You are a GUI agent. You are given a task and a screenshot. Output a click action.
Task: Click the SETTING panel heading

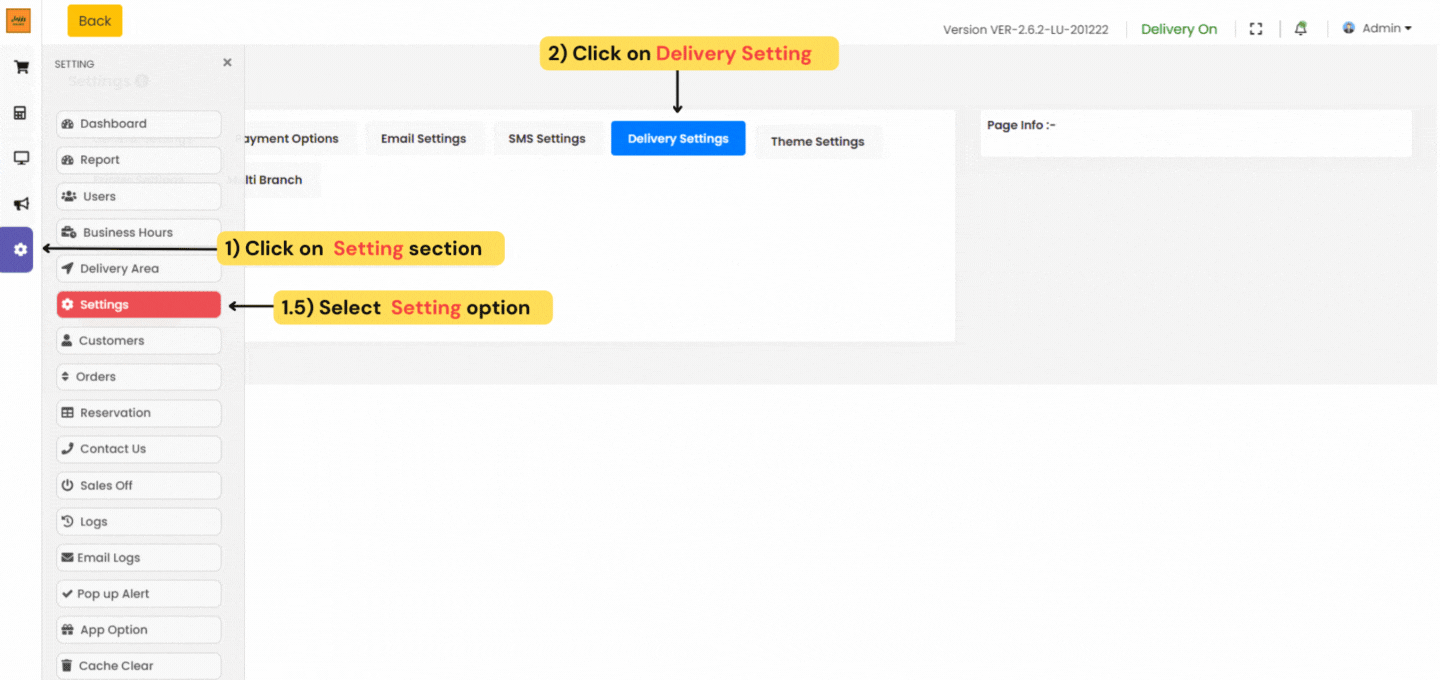[74, 64]
